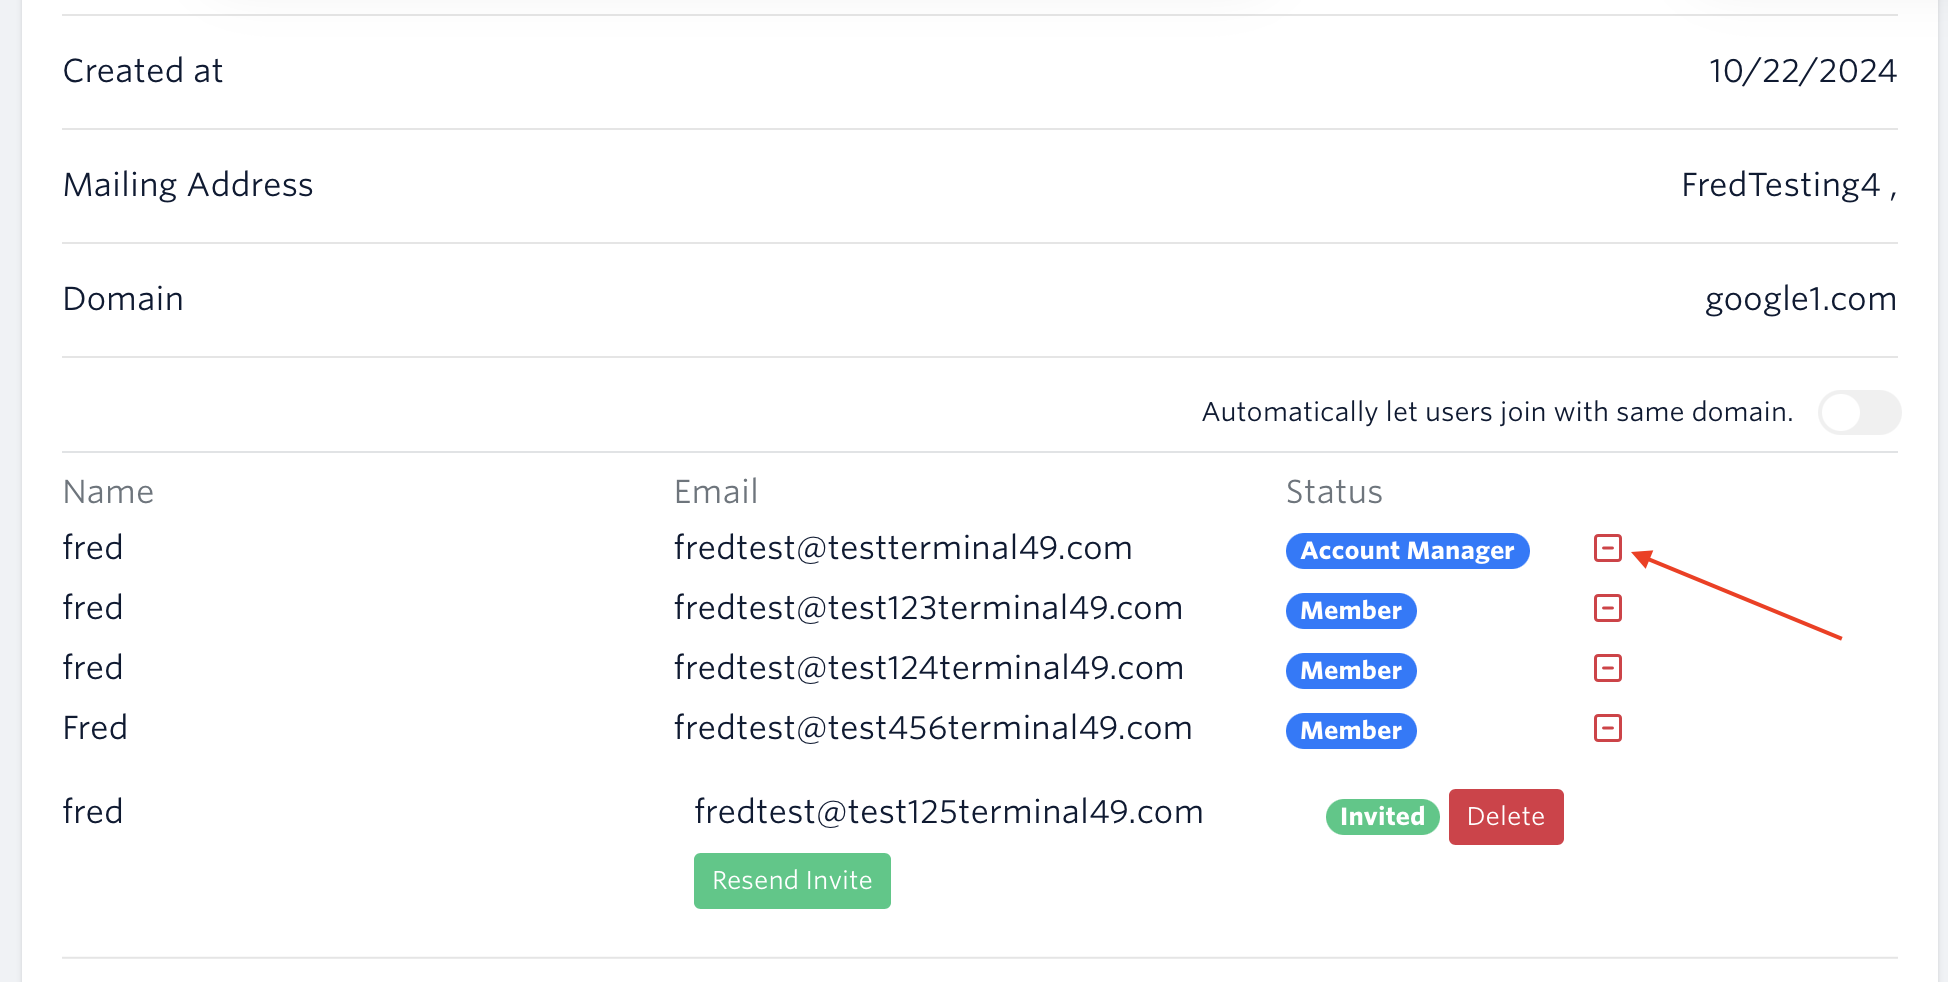Click the green Invited status badge
This screenshot has width=1948, height=982.
click(x=1382, y=817)
